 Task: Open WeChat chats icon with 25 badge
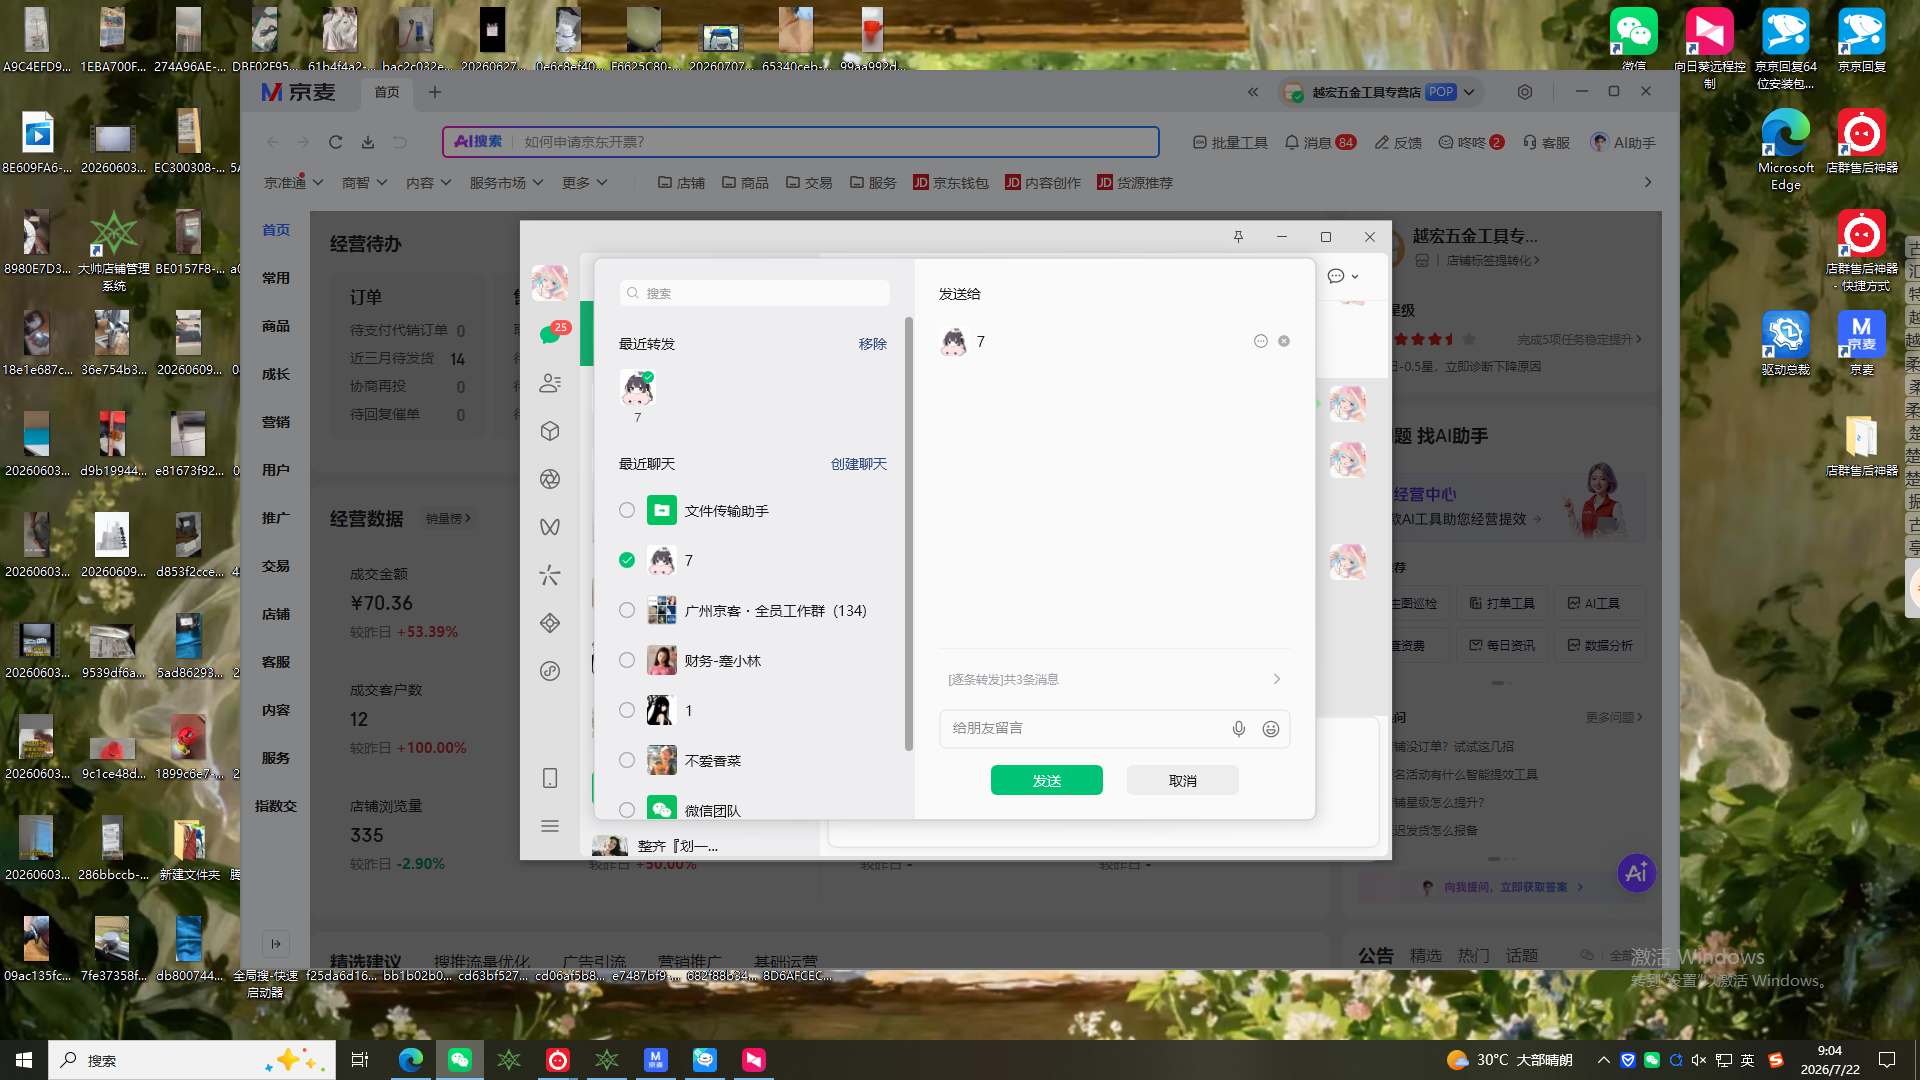coord(550,334)
